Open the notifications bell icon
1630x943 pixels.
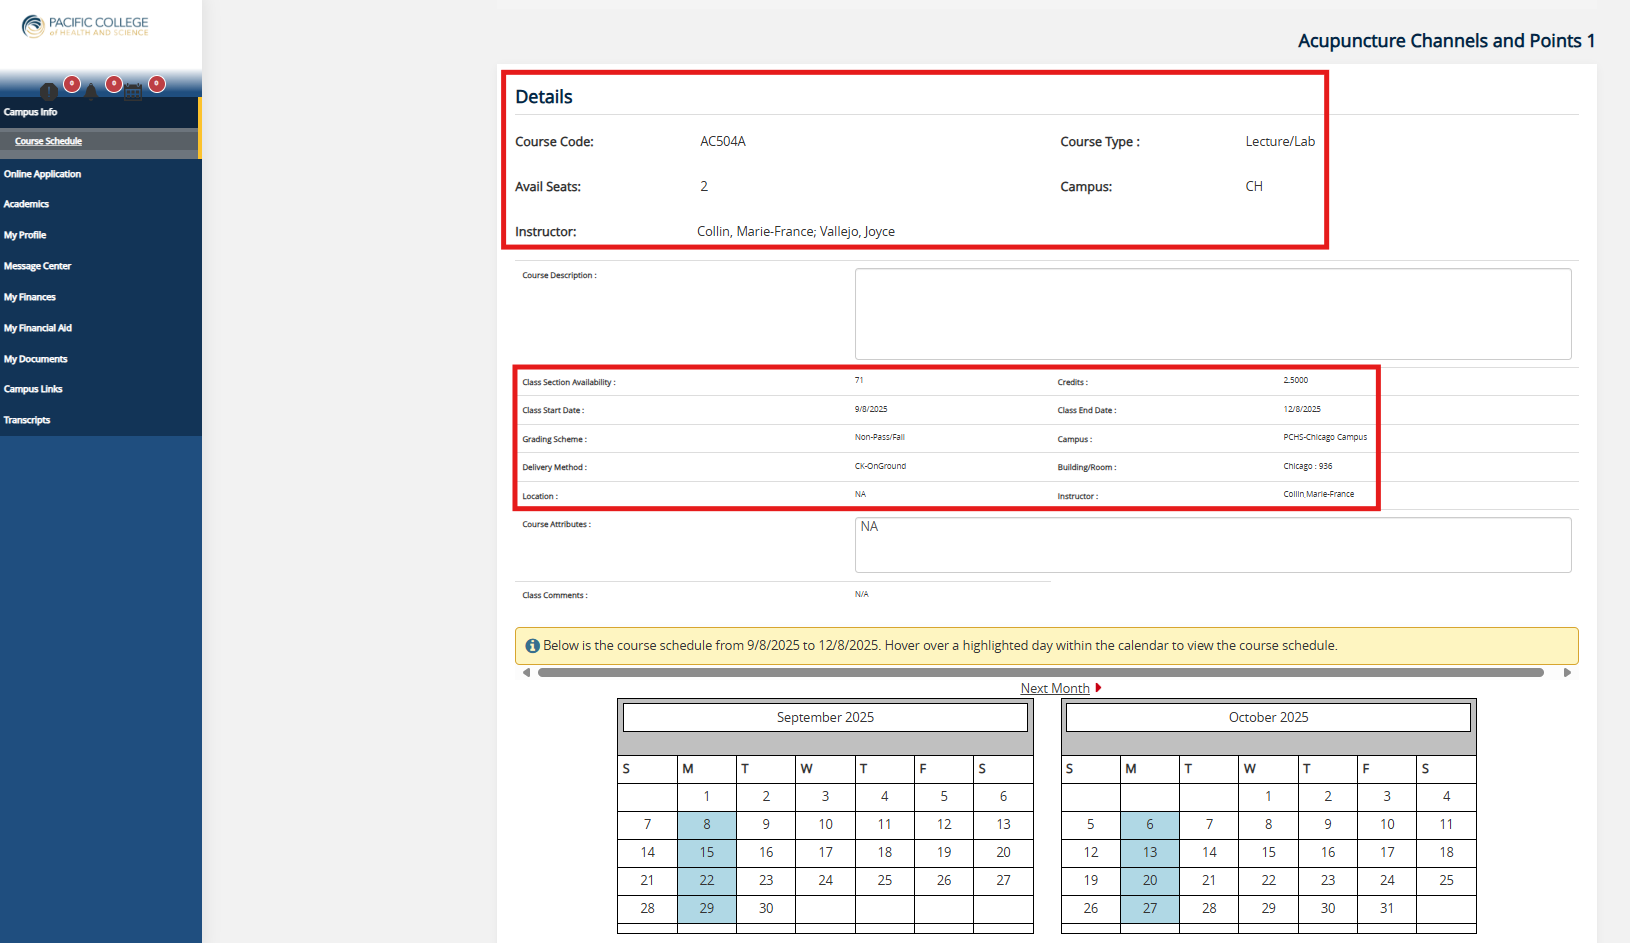[x=91, y=92]
